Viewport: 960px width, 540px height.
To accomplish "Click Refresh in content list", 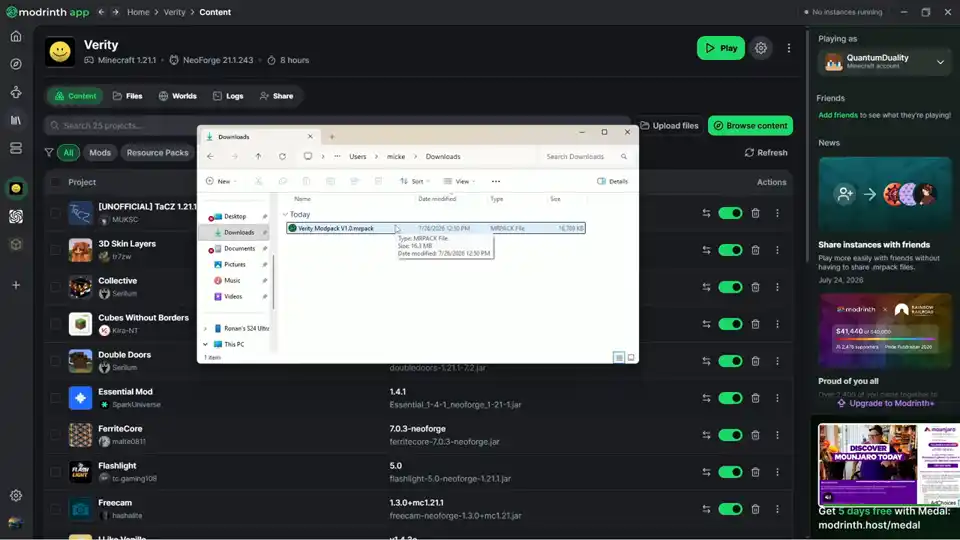I will [x=766, y=152].
